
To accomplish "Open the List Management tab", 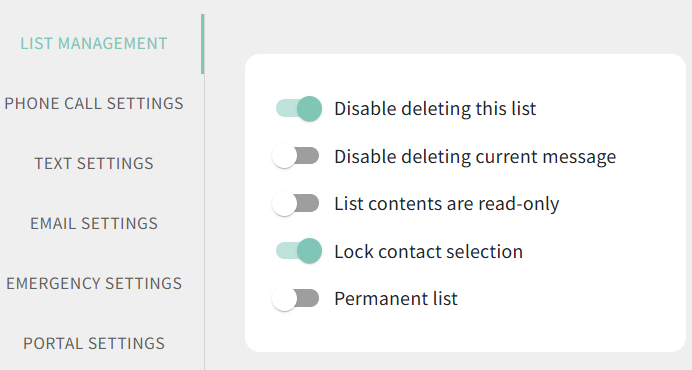I will [94, 43].
